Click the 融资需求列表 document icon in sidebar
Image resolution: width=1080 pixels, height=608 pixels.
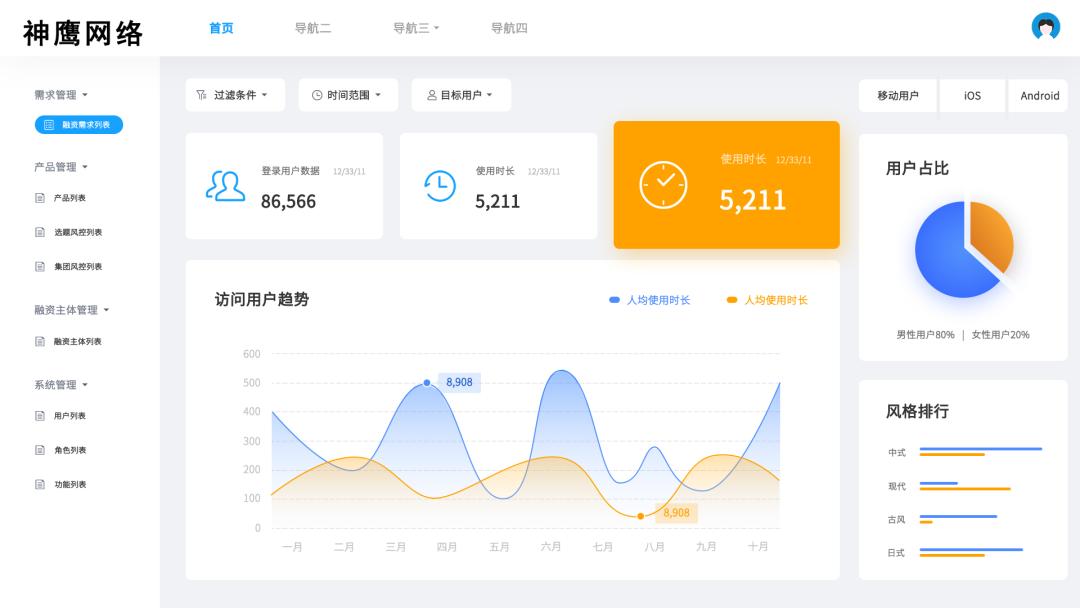click(47, 124)
